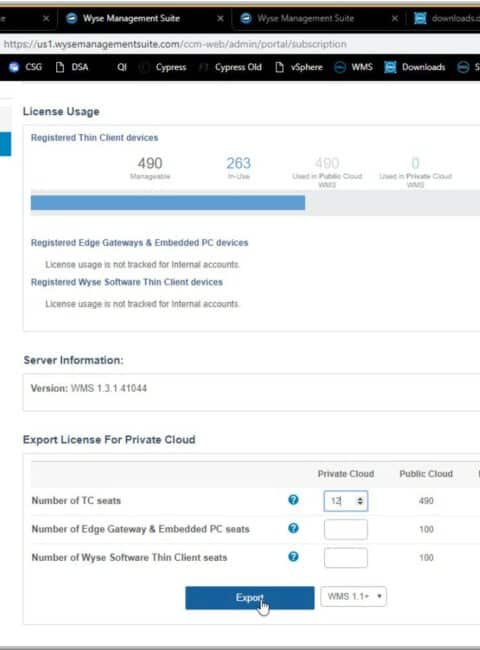Click Registered Wyse Software Thin Client devices
Viewport: 480px width, 650px height.
point(127,282)
